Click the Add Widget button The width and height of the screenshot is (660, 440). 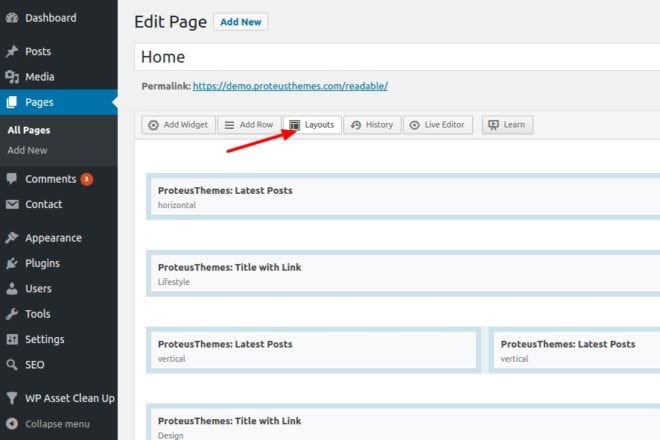click(x=178, y=125)
